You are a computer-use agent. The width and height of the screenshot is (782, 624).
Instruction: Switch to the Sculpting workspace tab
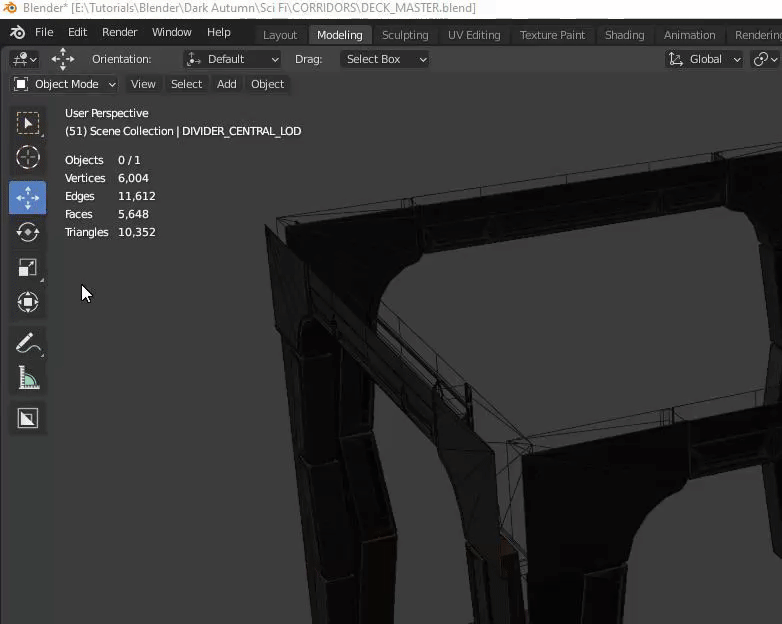click(405, 35)
